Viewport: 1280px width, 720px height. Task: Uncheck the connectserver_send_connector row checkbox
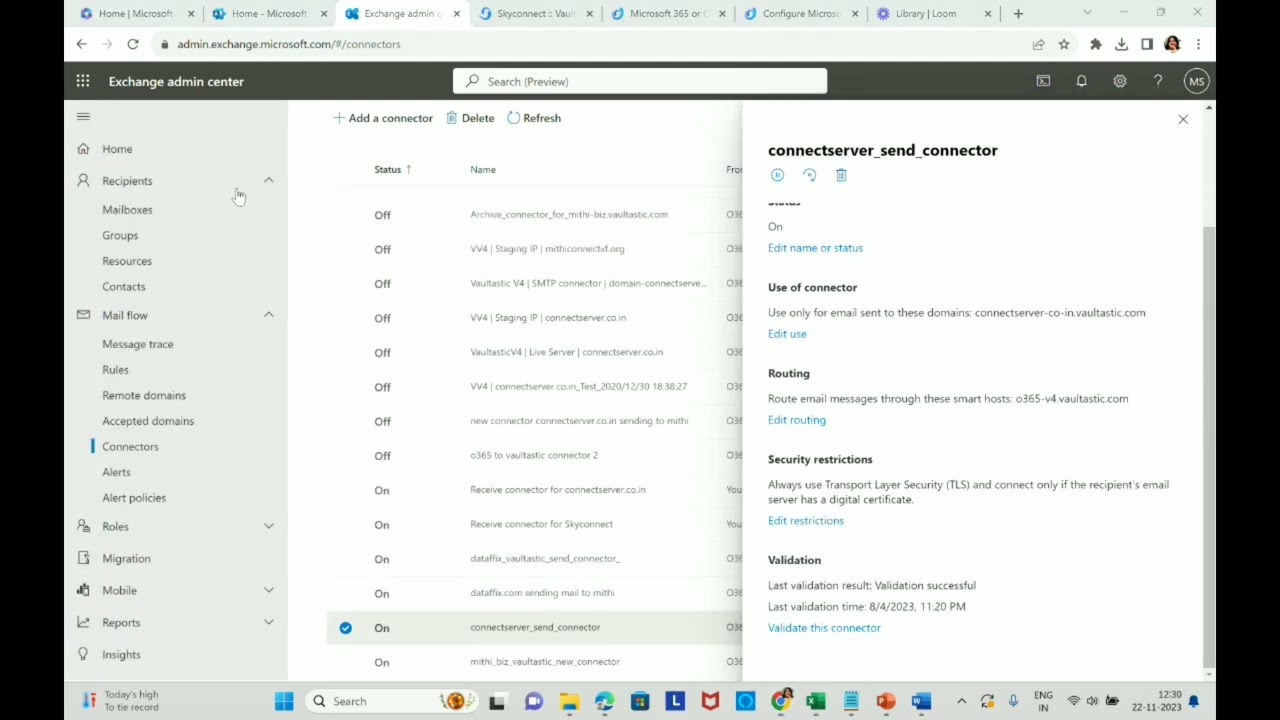(345, 628)
